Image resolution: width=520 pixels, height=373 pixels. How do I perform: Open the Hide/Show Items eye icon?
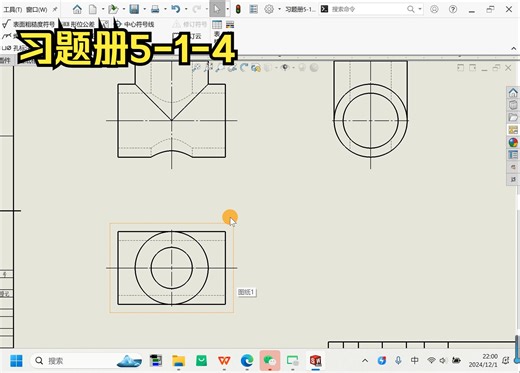point(285,68)
